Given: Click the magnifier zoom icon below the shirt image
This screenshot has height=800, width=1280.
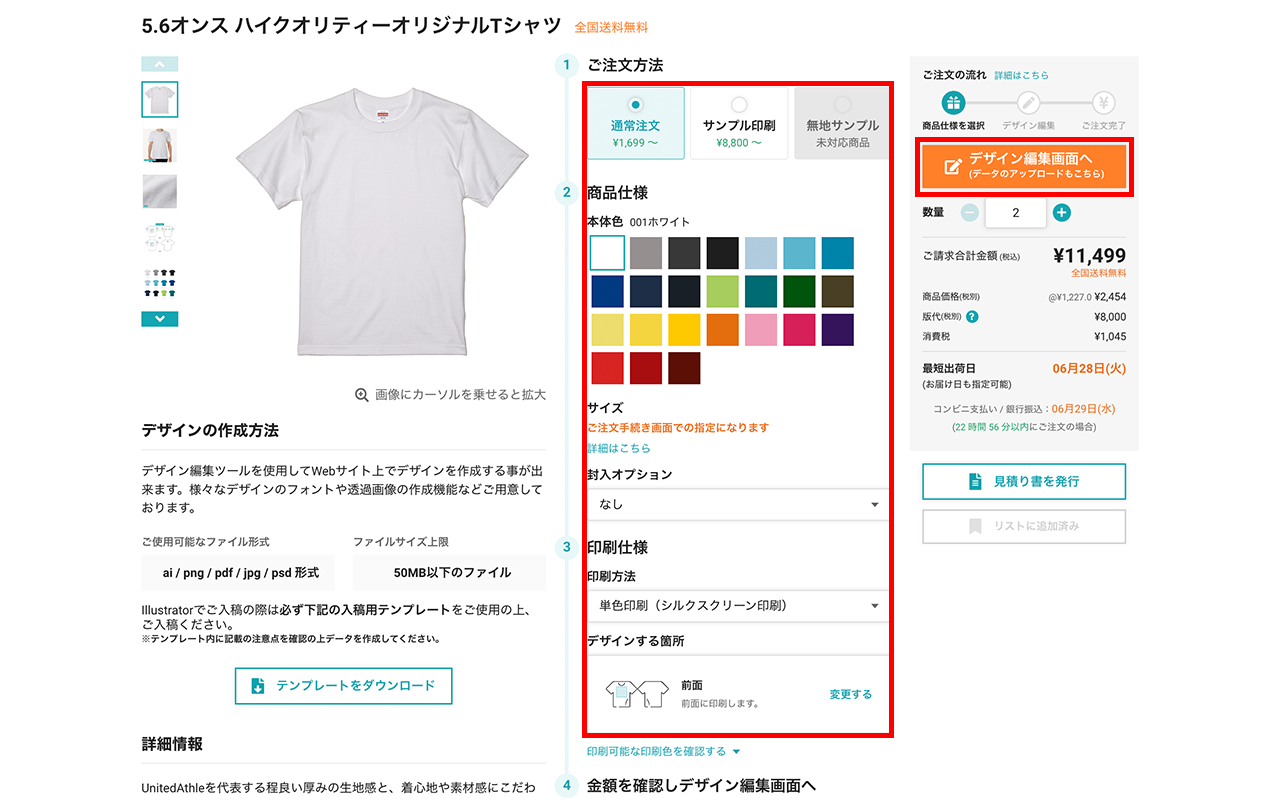Looking at the screenshot, I should point(363,394).
